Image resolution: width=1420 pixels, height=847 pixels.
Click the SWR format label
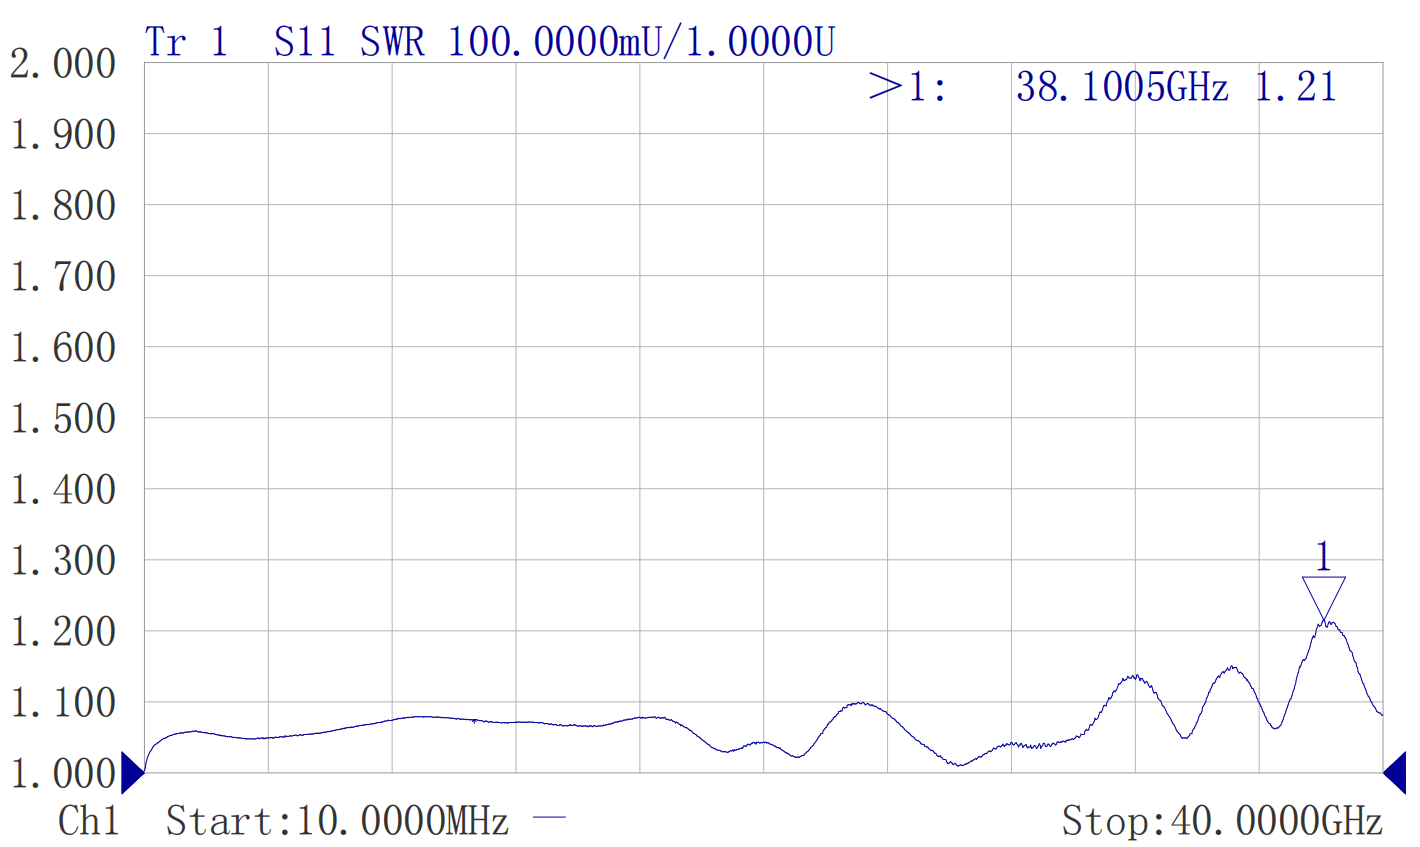pyautogui.click(x=392, y=42)
